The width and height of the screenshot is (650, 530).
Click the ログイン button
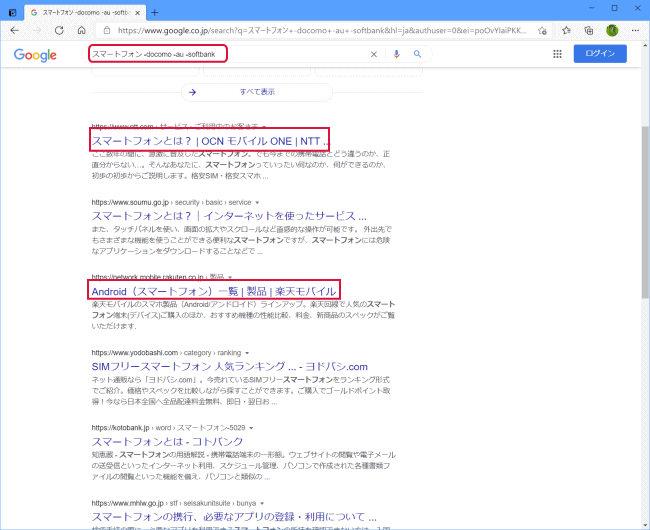(x=600, y=53)
